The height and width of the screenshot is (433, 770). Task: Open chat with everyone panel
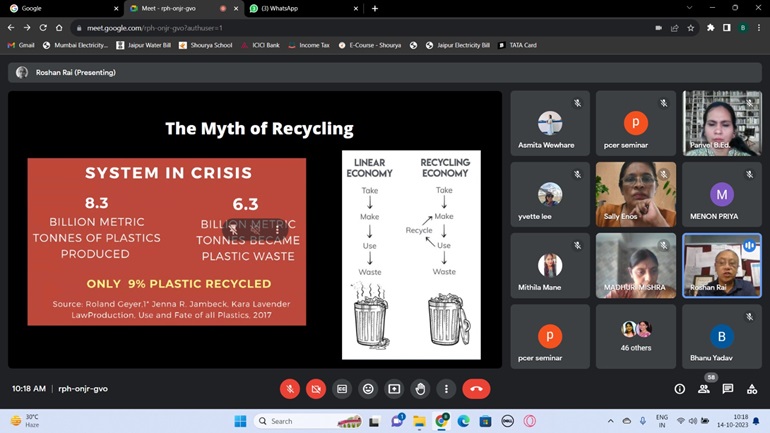[727, 389]
